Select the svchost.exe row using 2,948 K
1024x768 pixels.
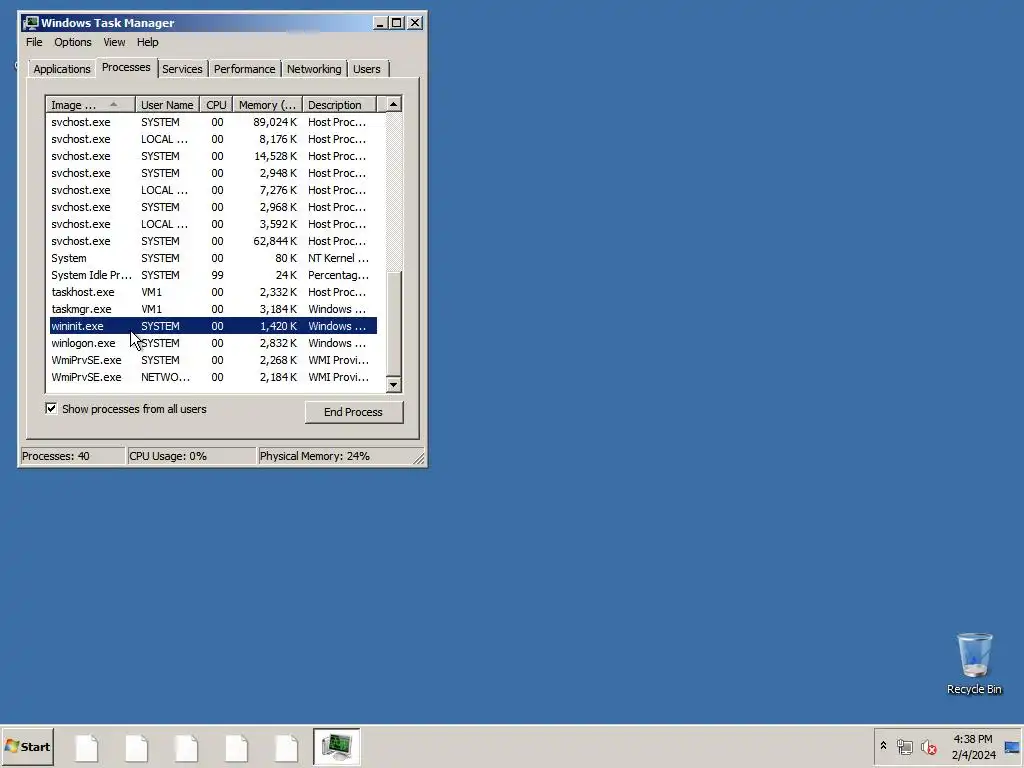tap(213, 173)
